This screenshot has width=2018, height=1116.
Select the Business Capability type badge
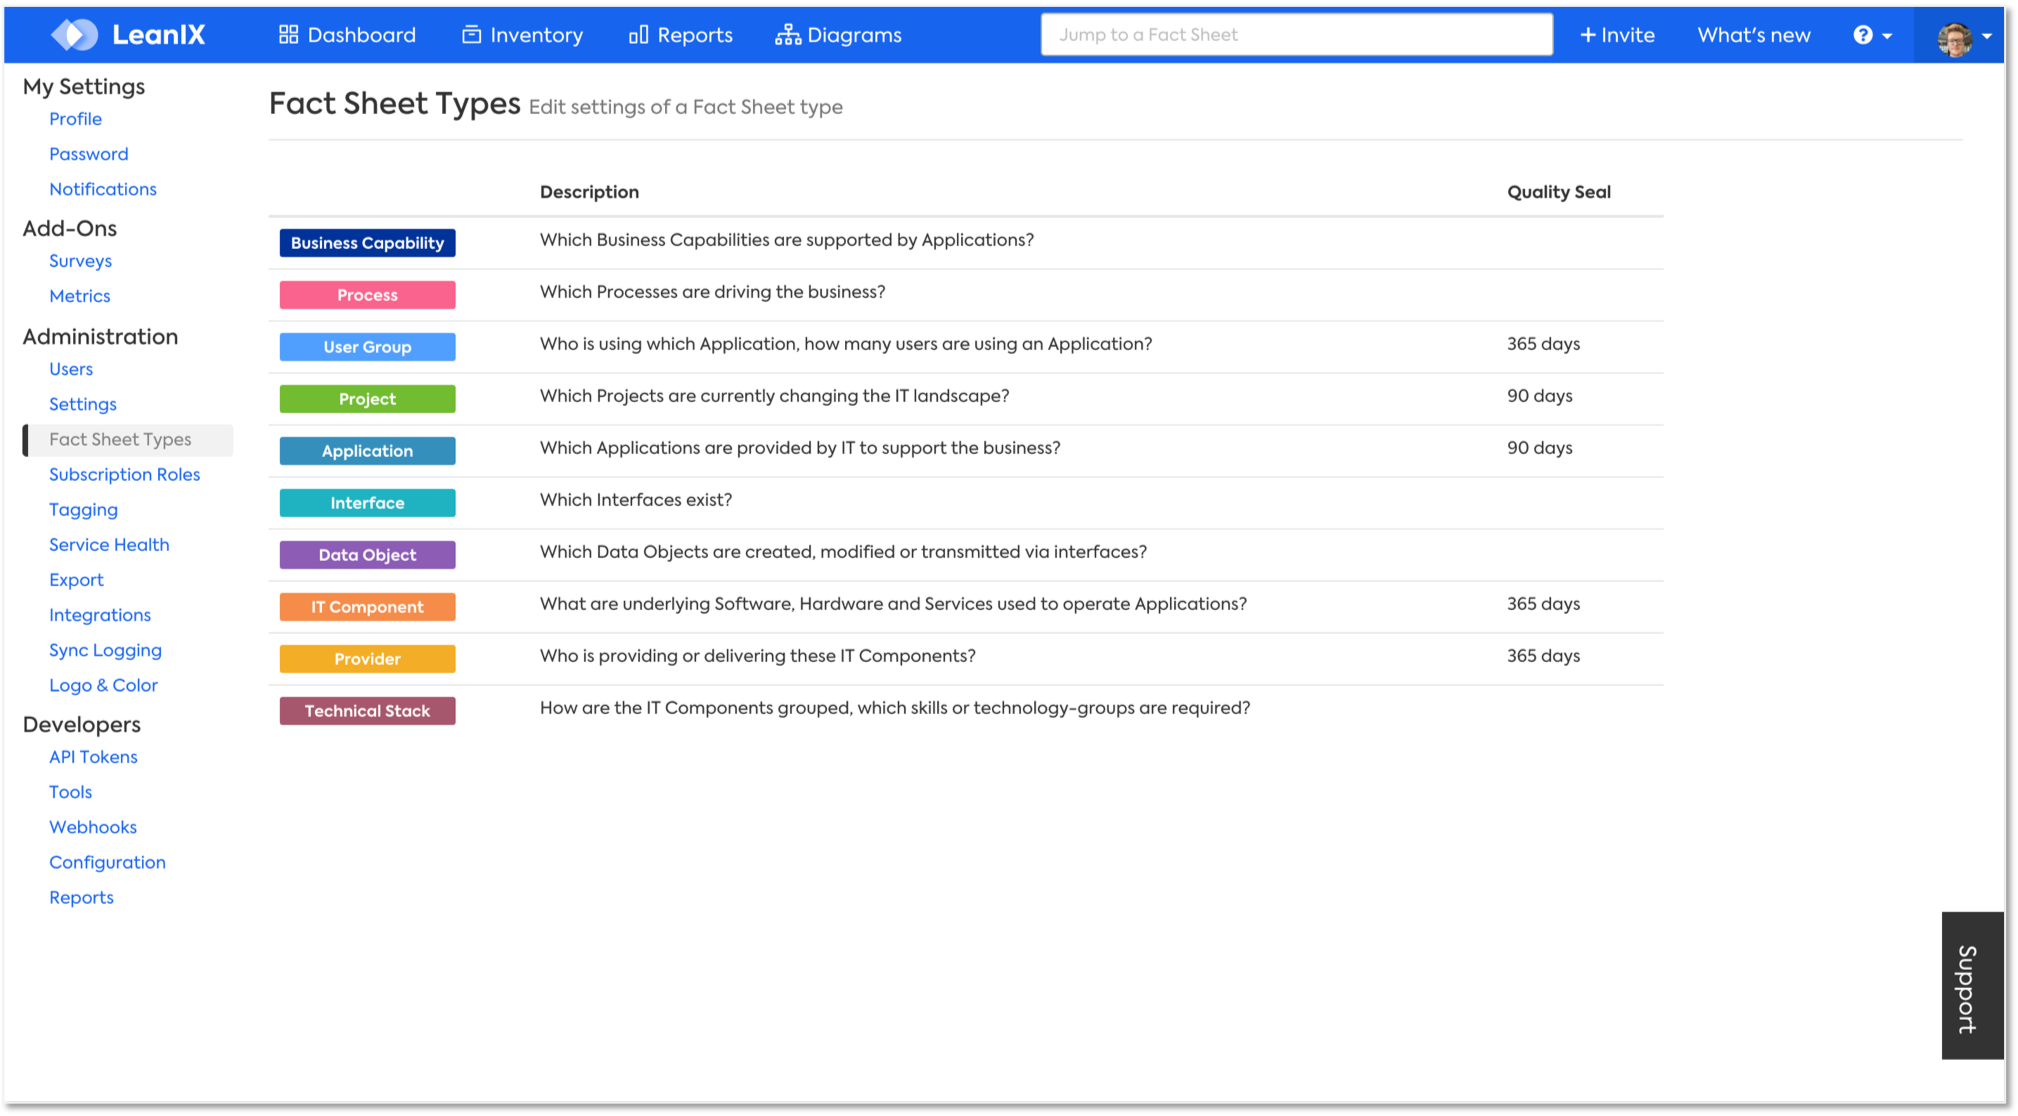coord(367,243)
